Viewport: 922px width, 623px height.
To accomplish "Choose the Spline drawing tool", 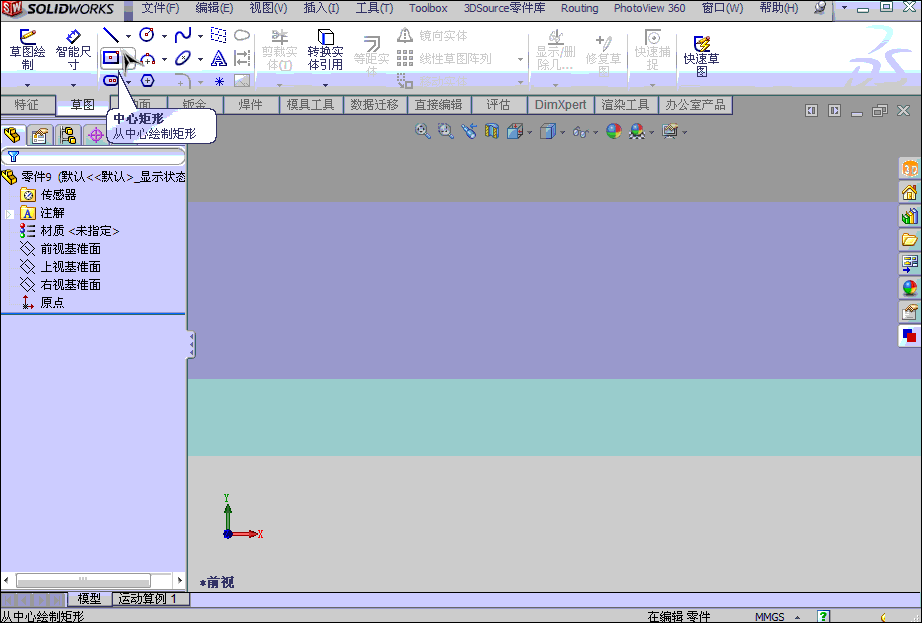I will click(183, 35).
